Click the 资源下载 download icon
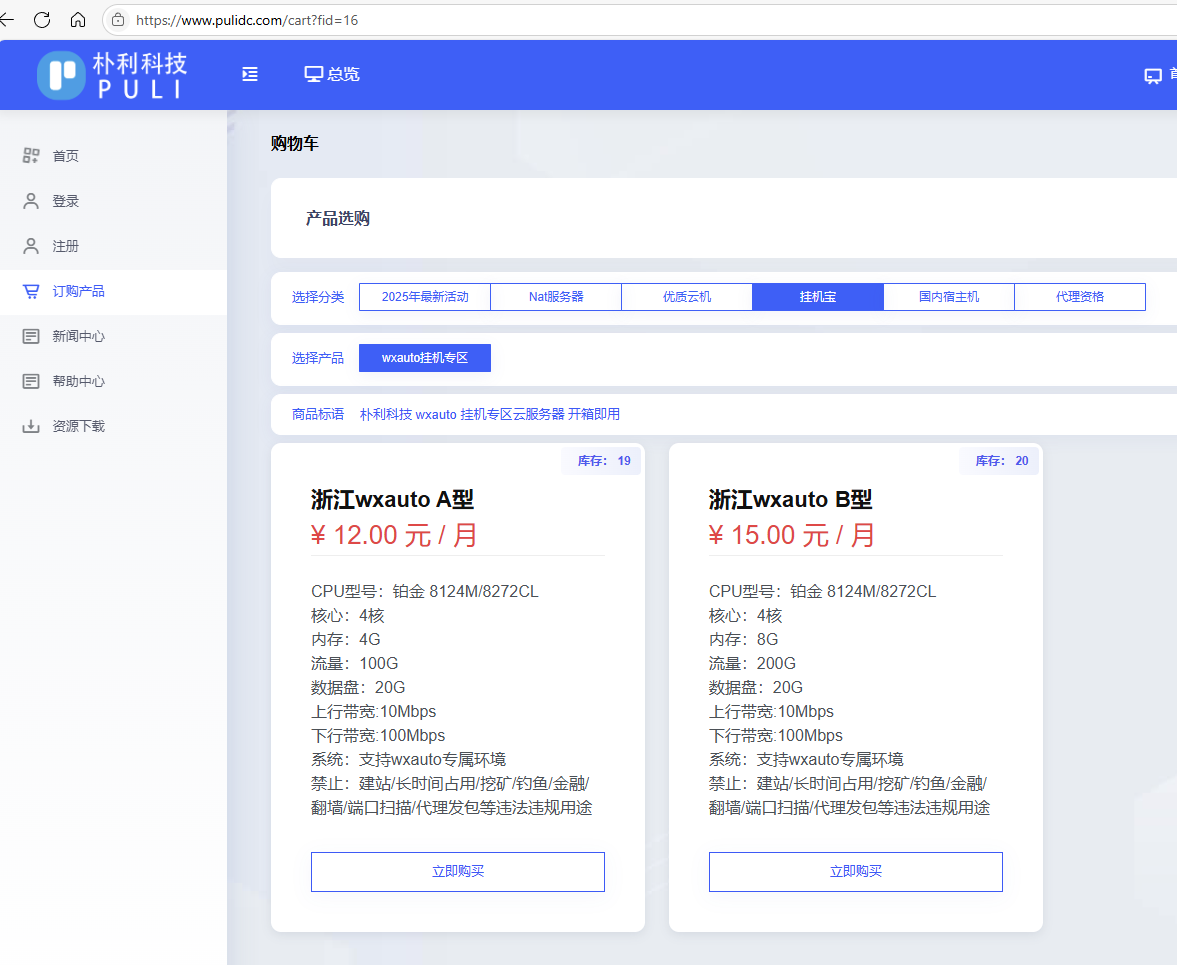Image resolution: width=1177 pixels, height=965 pixels. 31,426
